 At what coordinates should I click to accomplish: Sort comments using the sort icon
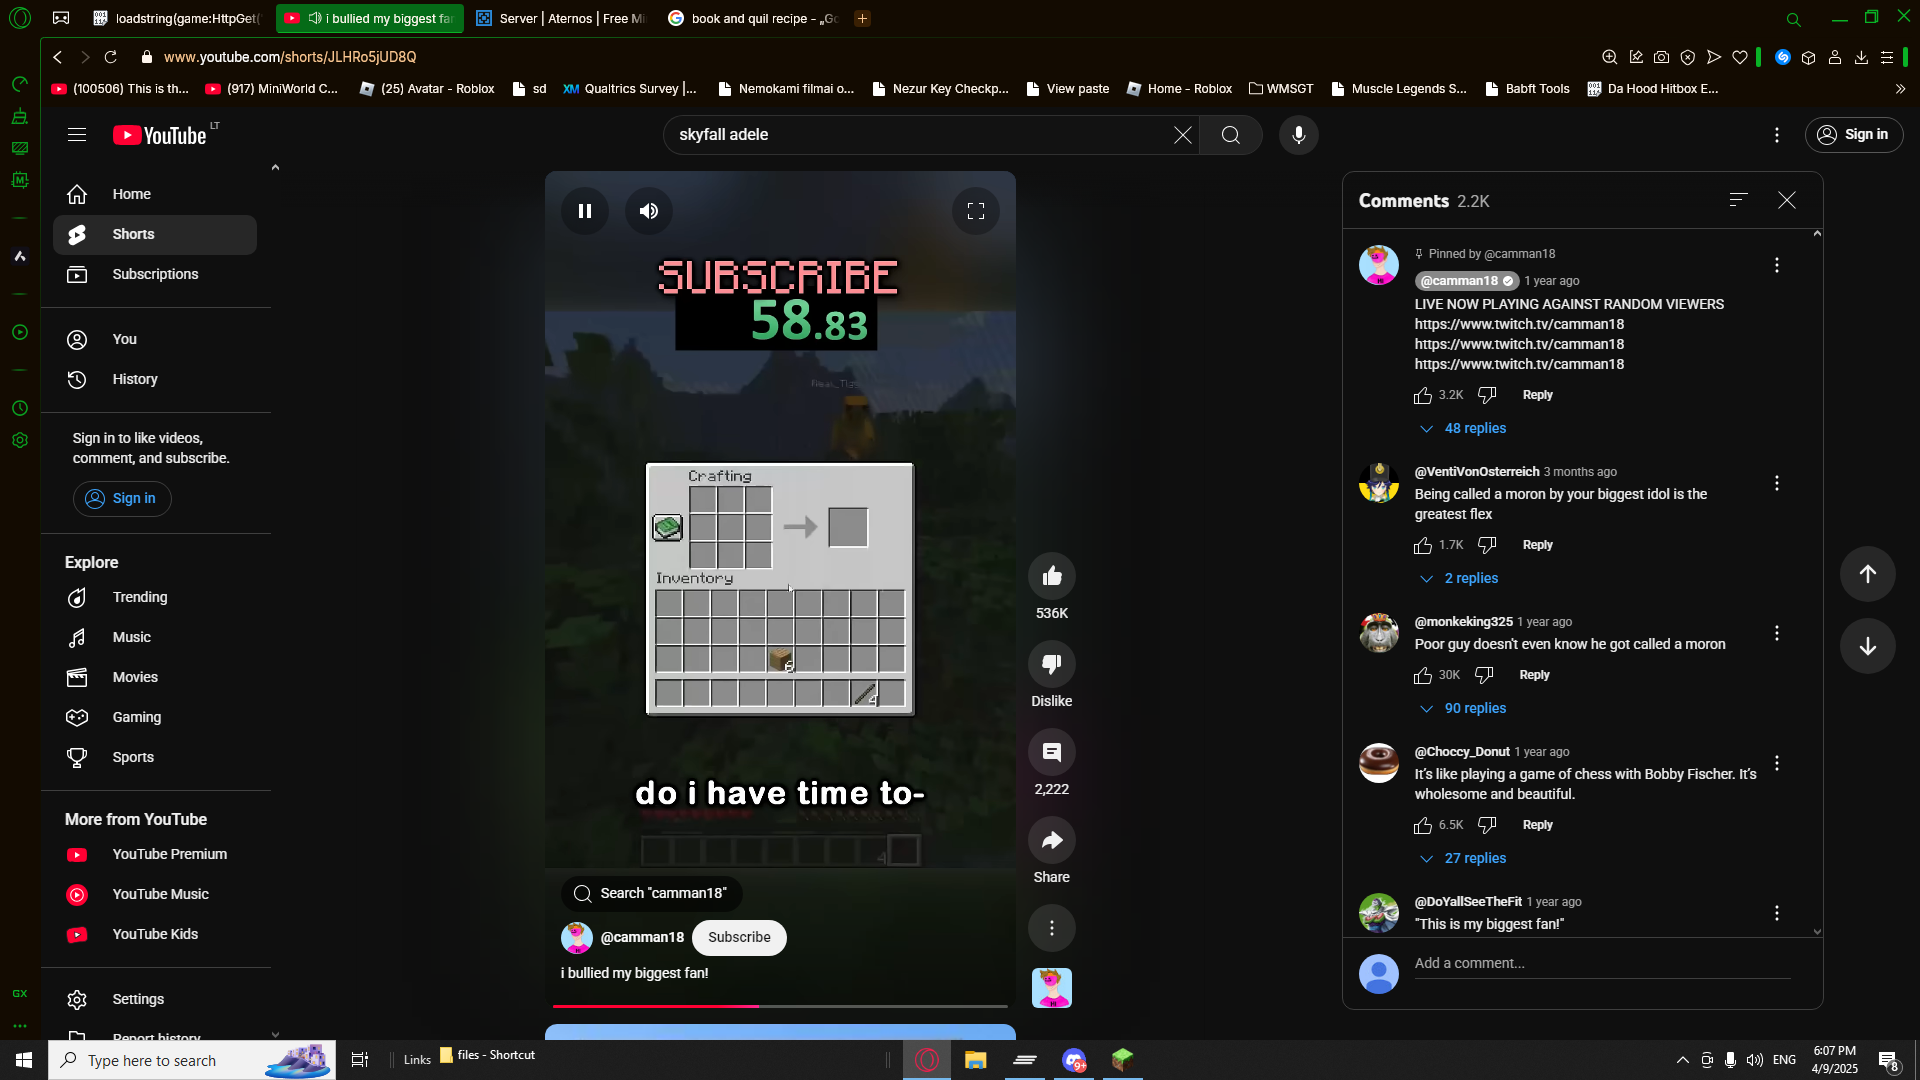(1739, 201)
